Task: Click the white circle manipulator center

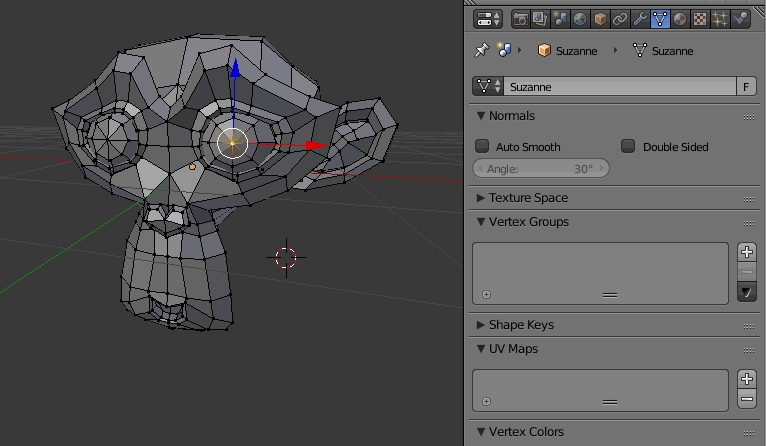Action: click(x=233, y=143)
